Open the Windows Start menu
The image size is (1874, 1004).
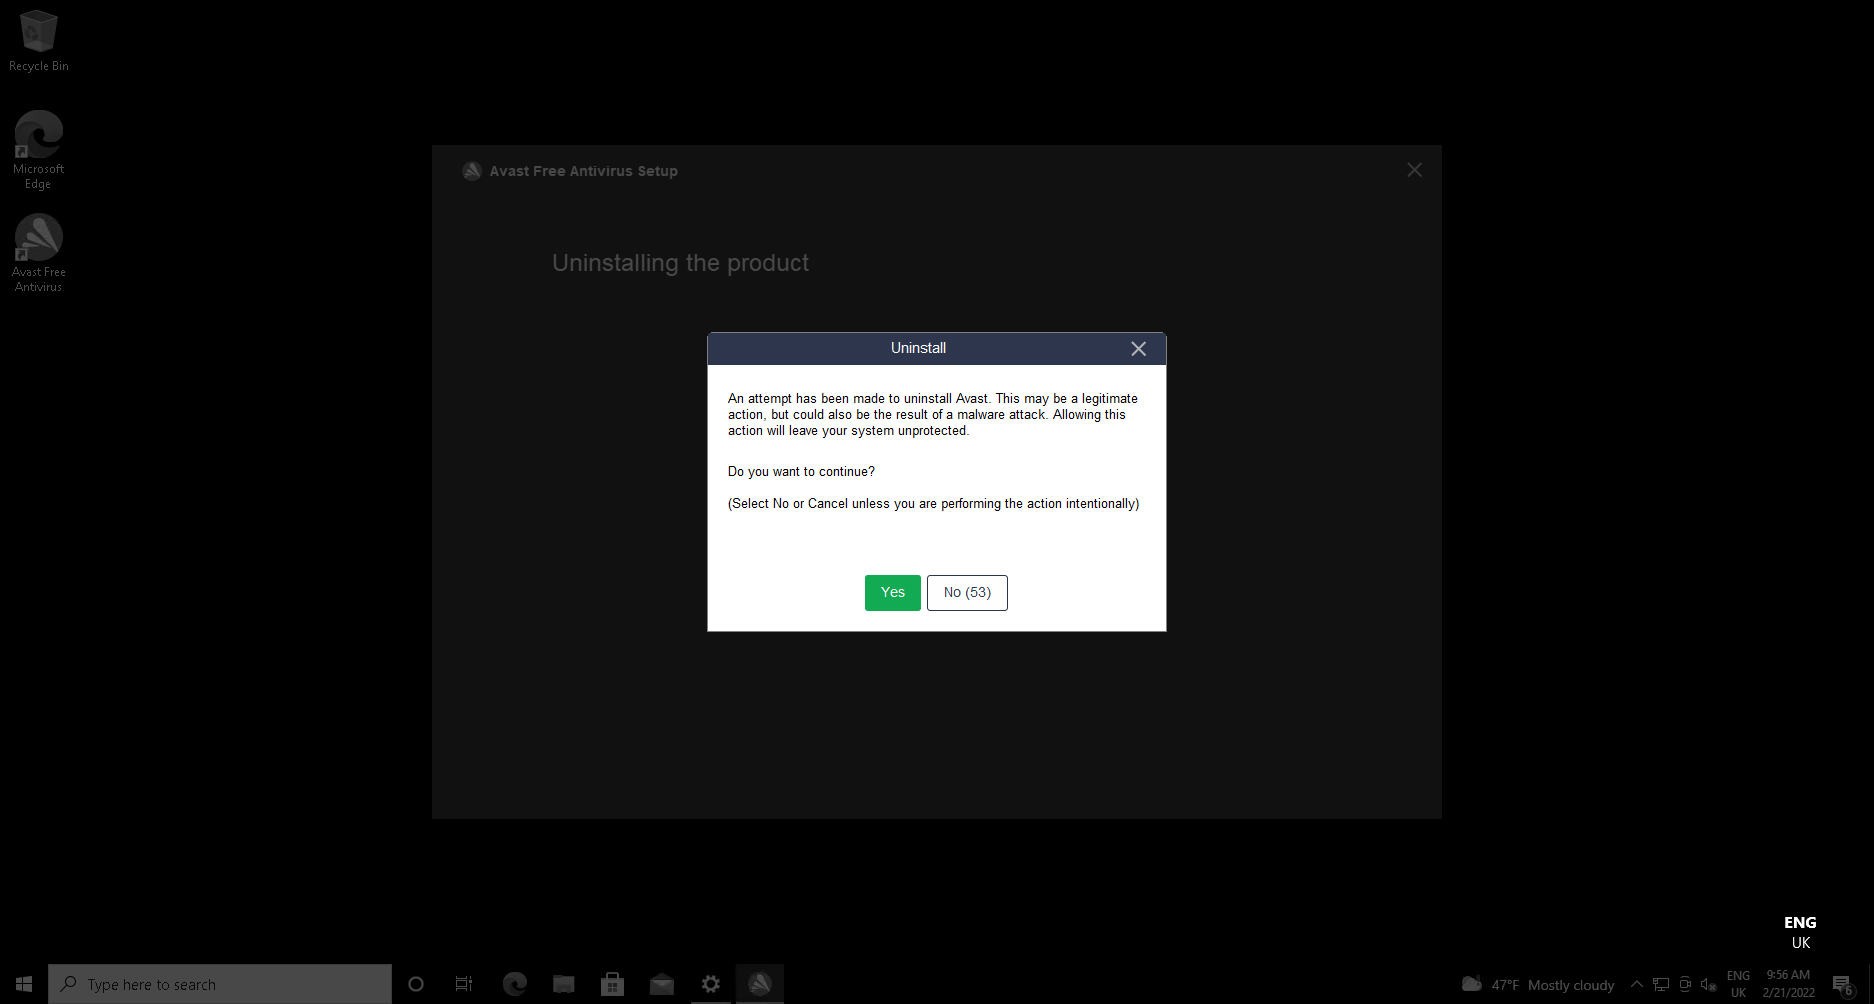24,984
